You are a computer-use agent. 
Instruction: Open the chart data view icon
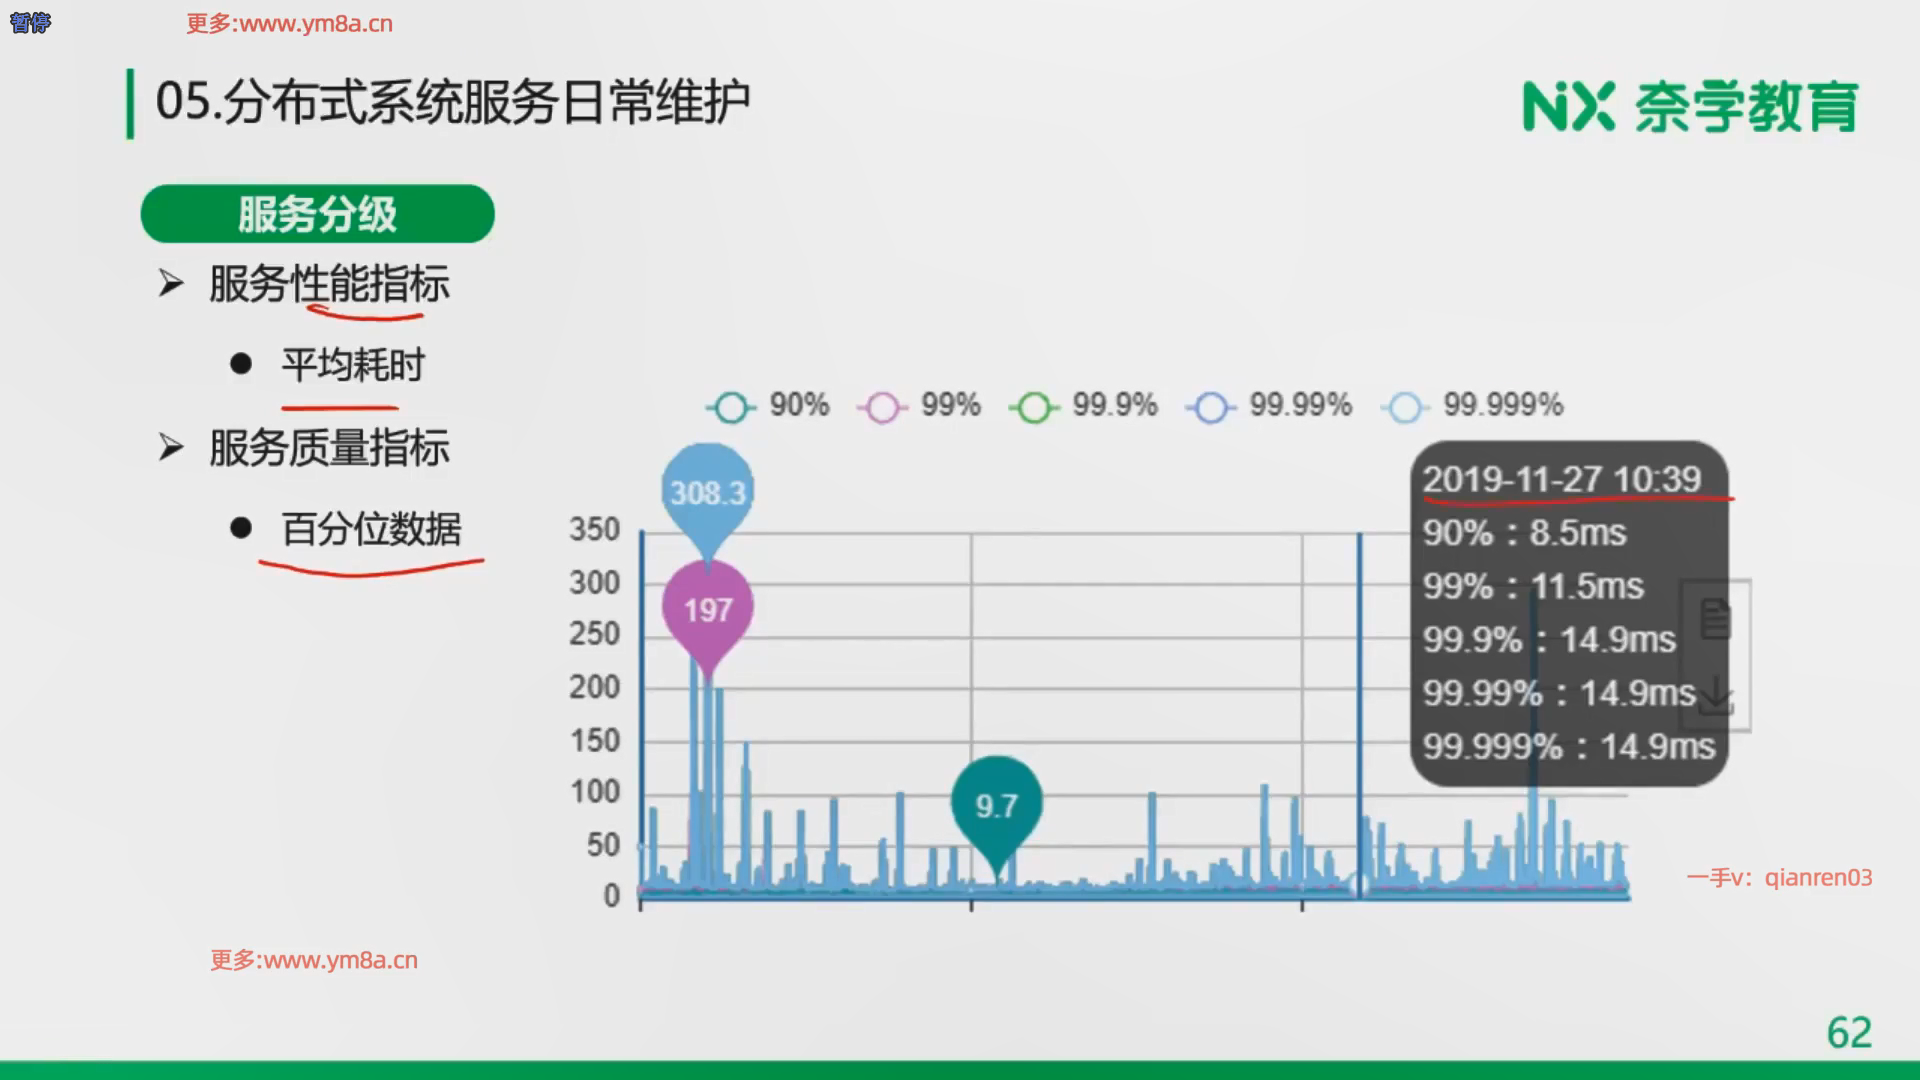(x=1715, y=618)
